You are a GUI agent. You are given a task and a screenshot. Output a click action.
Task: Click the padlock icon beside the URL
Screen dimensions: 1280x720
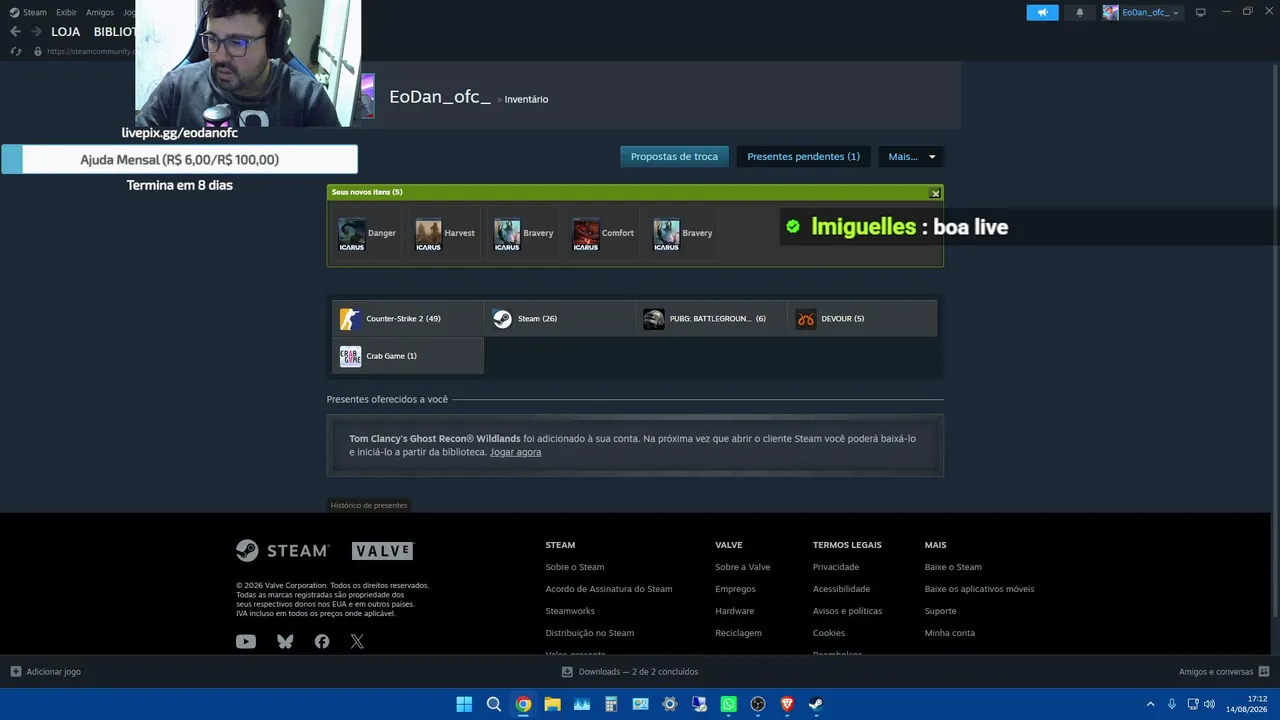pos(38,51)
